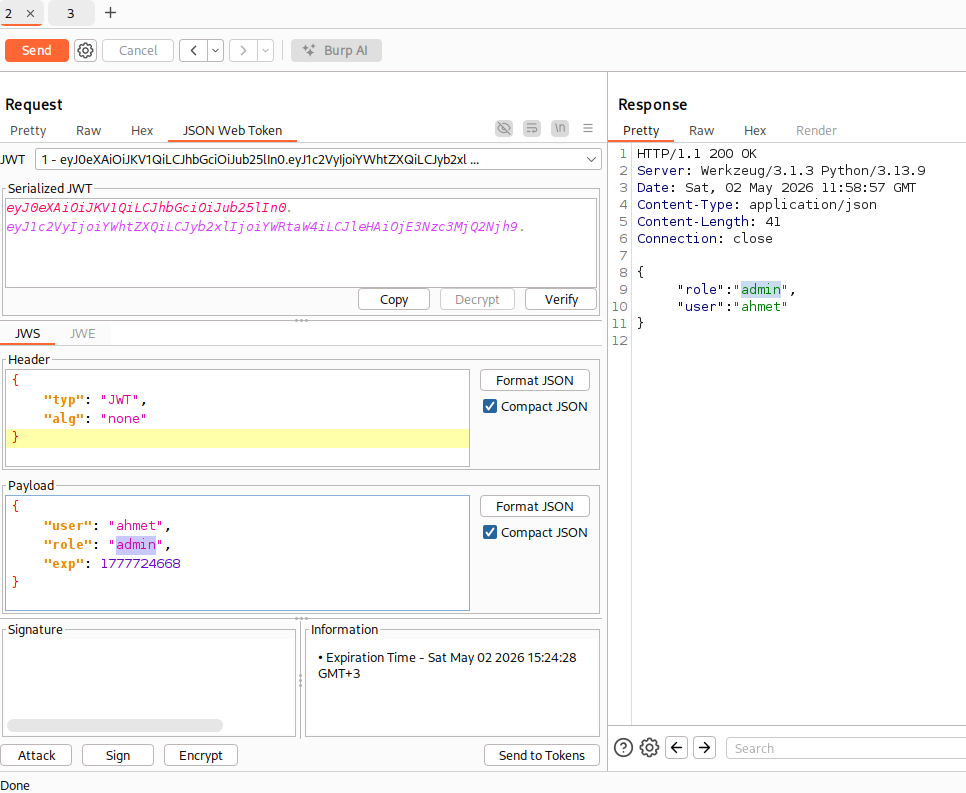The width and height of the screenshot is (966, 793).
Task: Open the forward history dropdown arrow
Action: [266, 51]
